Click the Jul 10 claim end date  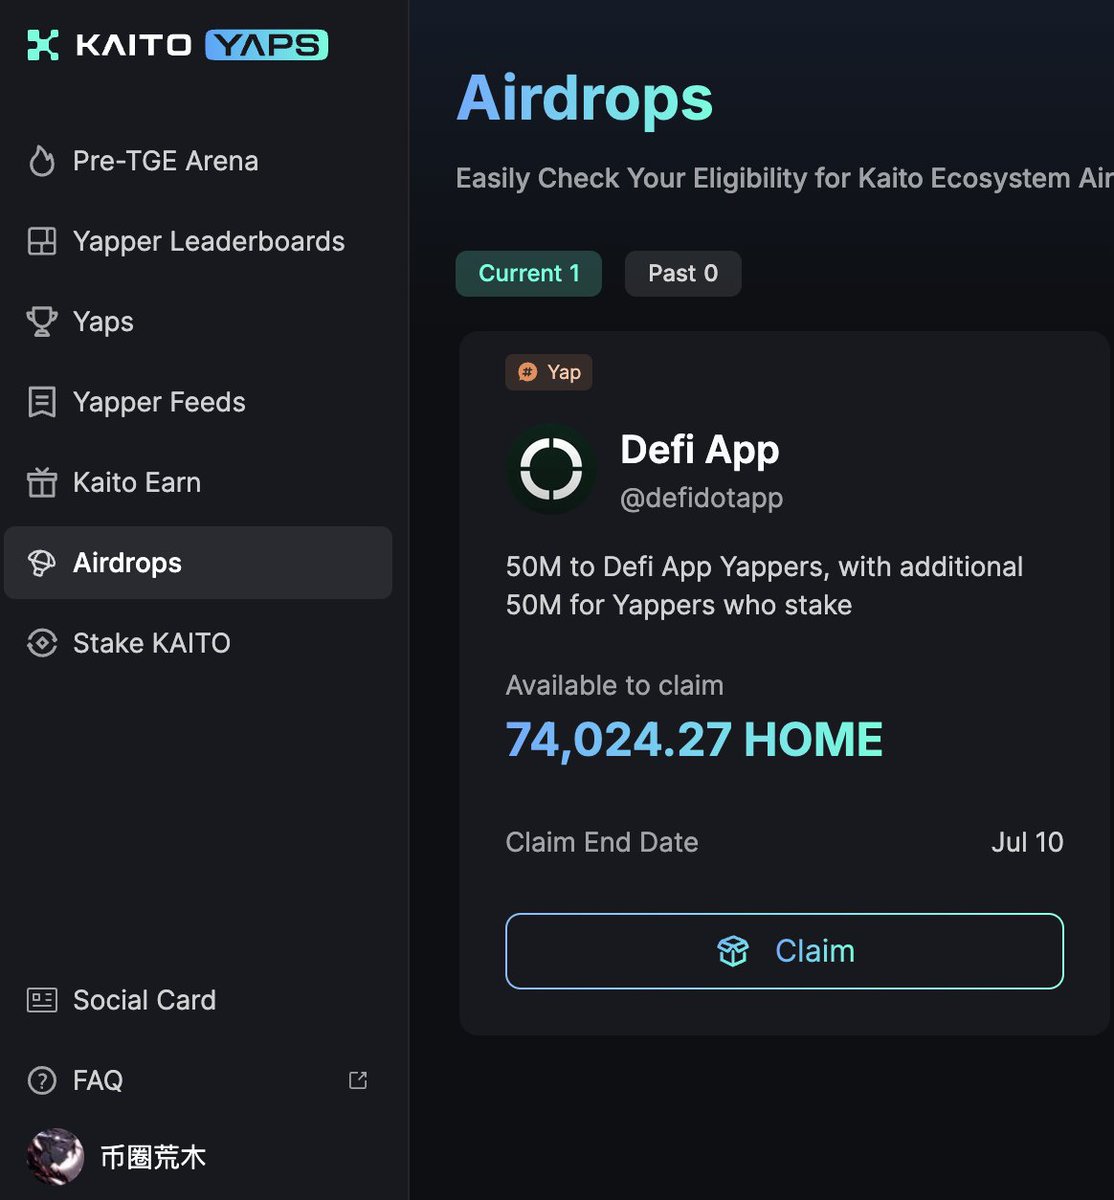click(1027, 842)
